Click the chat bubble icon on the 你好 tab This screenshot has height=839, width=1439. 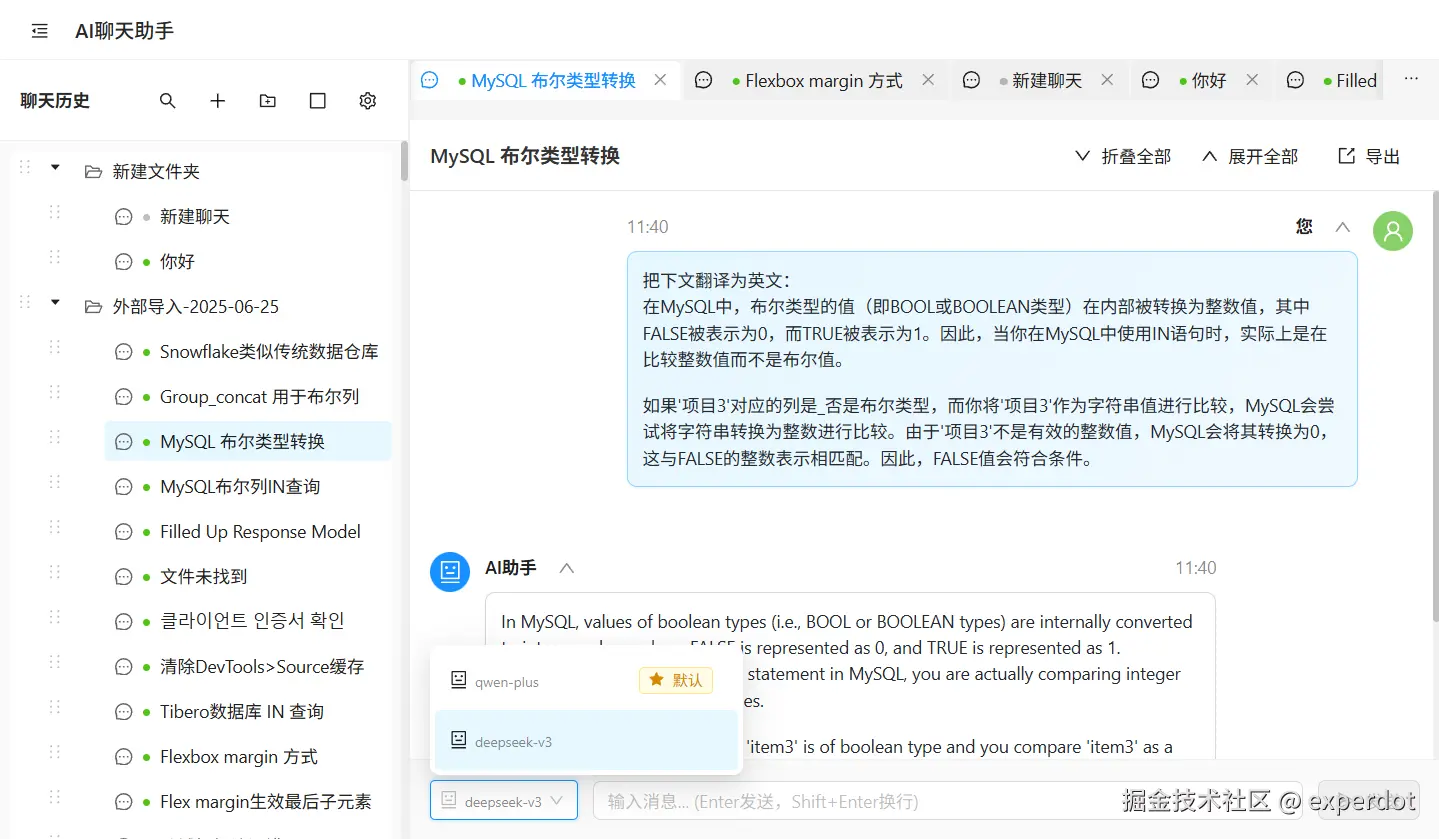tap(1150, 79)
